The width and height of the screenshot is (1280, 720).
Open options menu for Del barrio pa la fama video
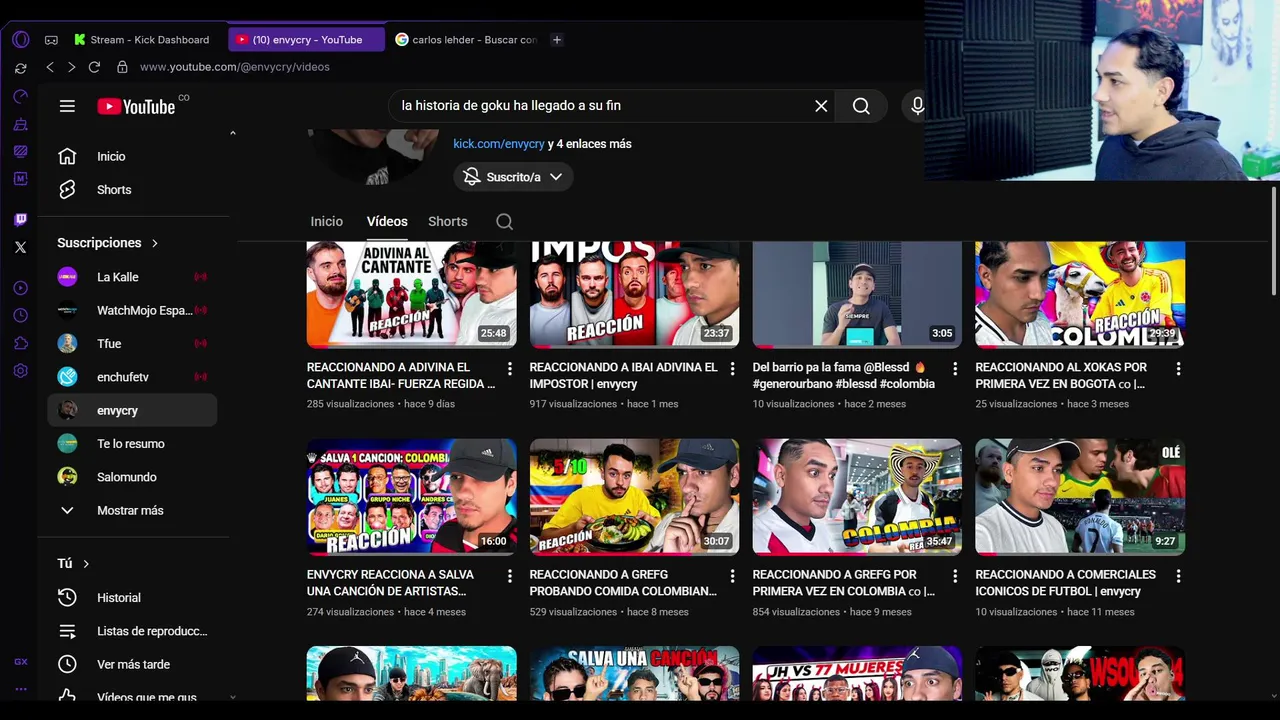point(955,369)
